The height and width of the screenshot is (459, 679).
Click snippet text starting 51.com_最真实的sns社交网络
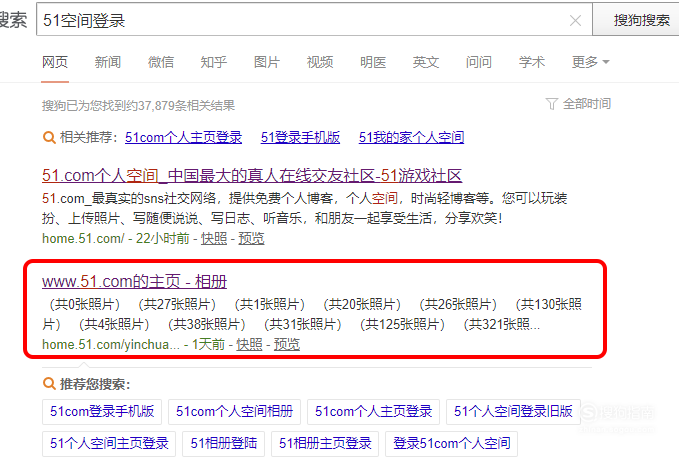pyautogui.click(x=304, y=208)
